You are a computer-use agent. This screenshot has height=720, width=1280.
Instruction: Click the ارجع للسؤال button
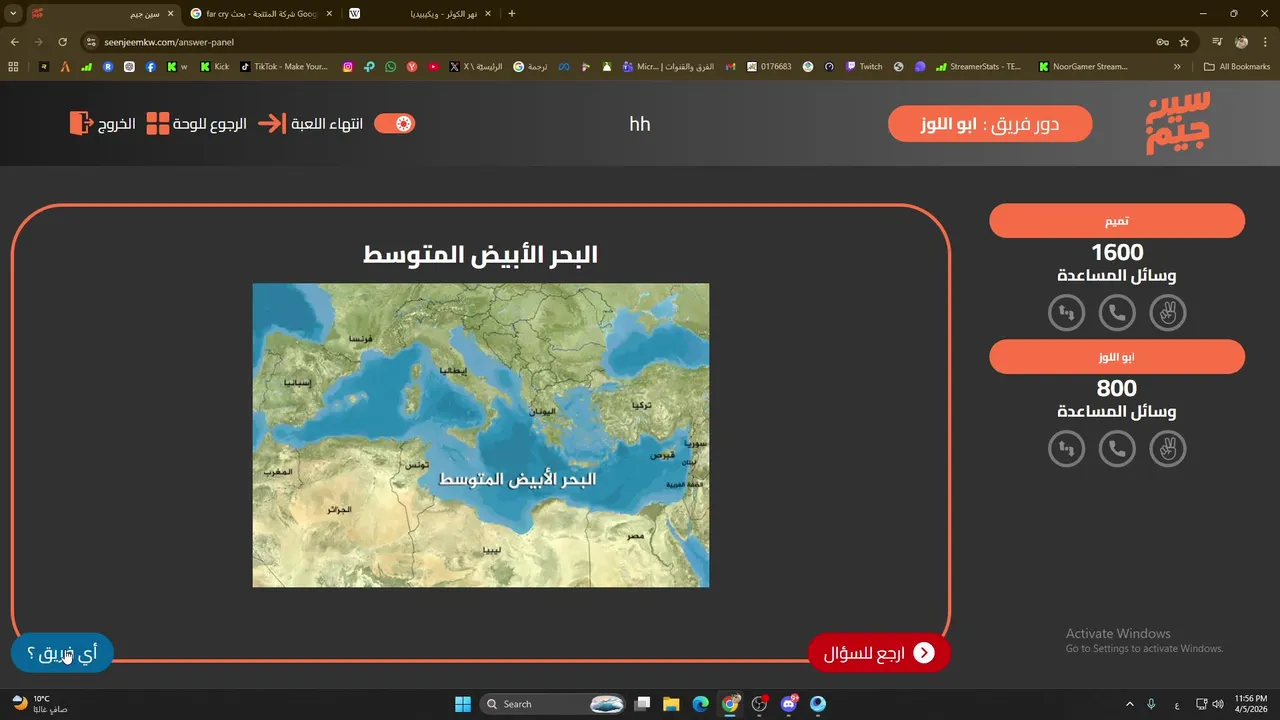(879, 653)
